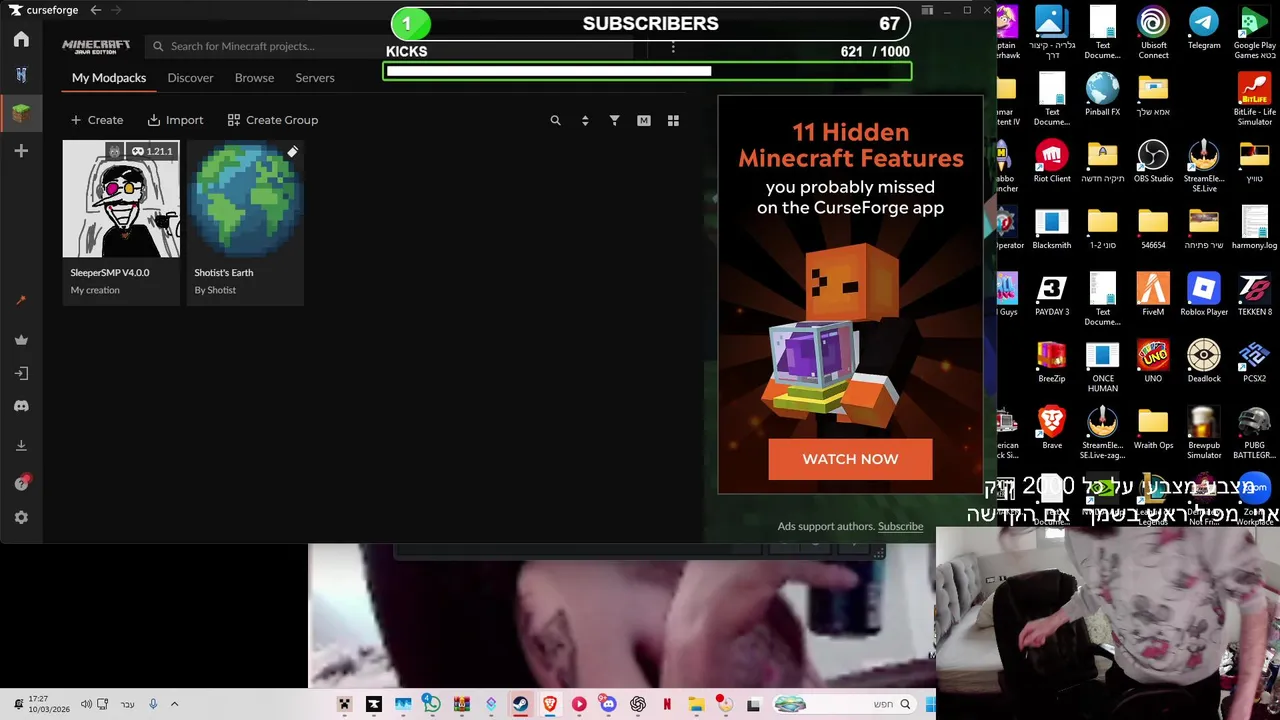Open TEKKEN 8 desktop icon
Screen dimensions: 1280x720
[1254, 295]
